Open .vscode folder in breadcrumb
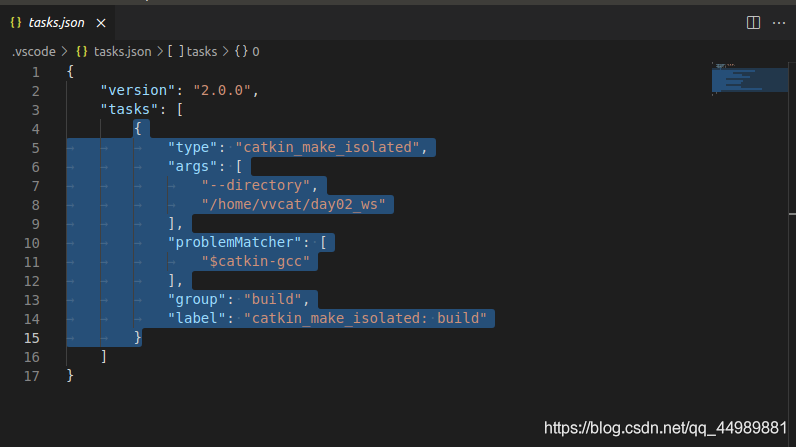This screenshot has height=447, width=796. click(34, 52)
